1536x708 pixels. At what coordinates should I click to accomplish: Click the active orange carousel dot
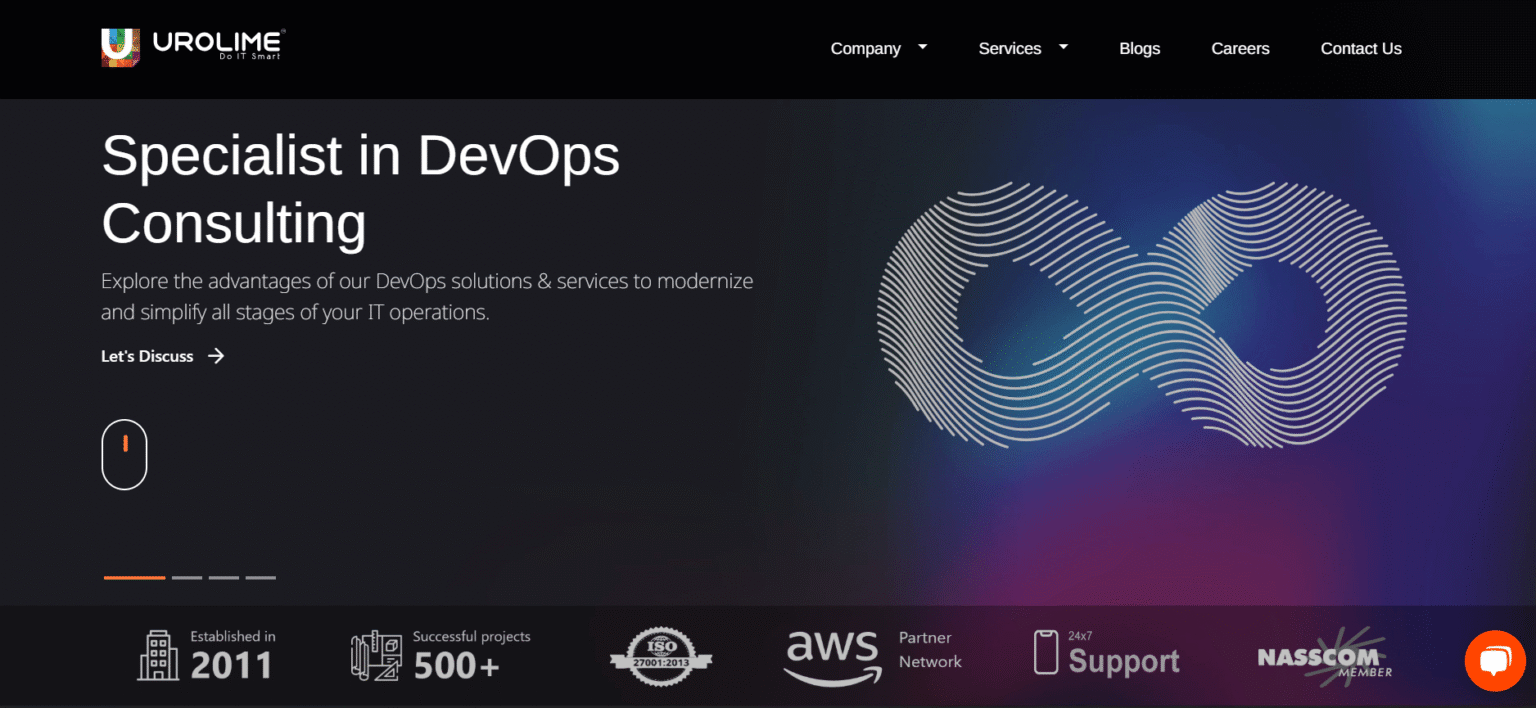133,577
